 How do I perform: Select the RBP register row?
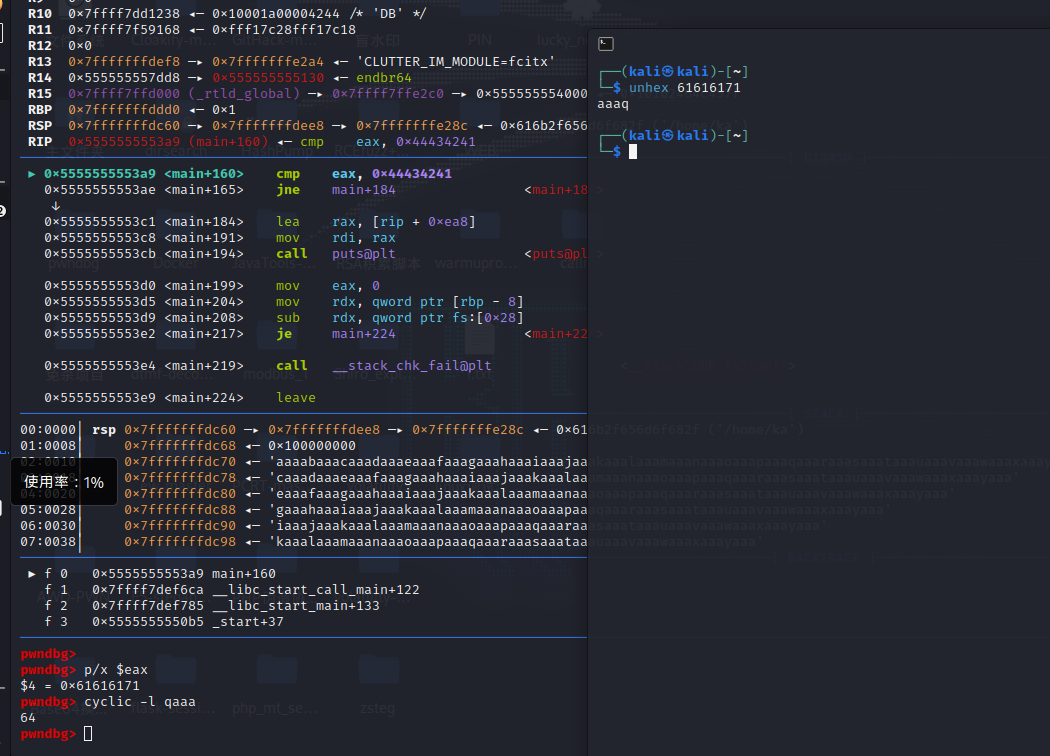(x=131, y=110)
